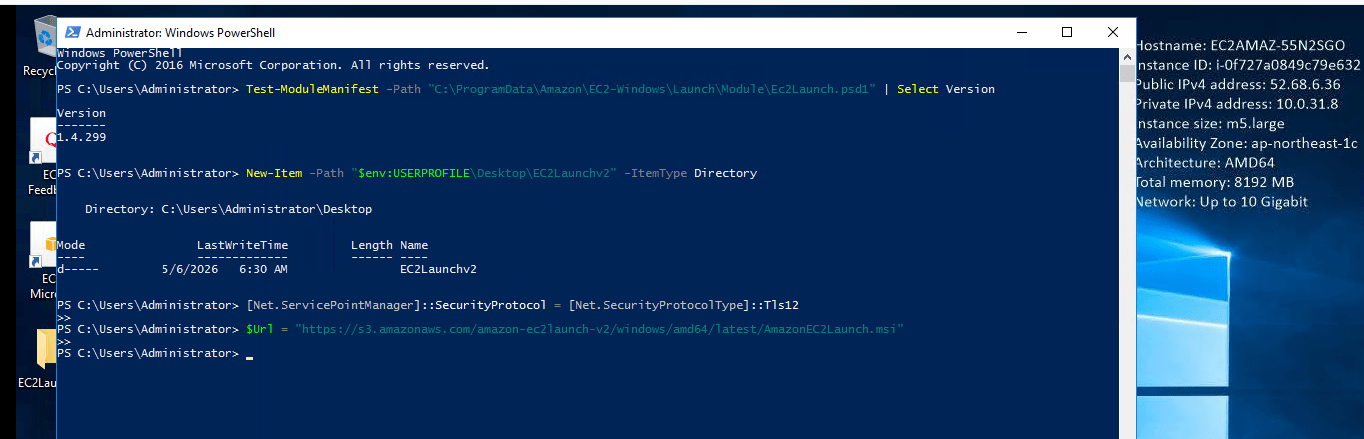This screenshot has height=439, width=1364.
Task: Click the Test-ModuleManifest command text
Action: (x=312, y=89)
